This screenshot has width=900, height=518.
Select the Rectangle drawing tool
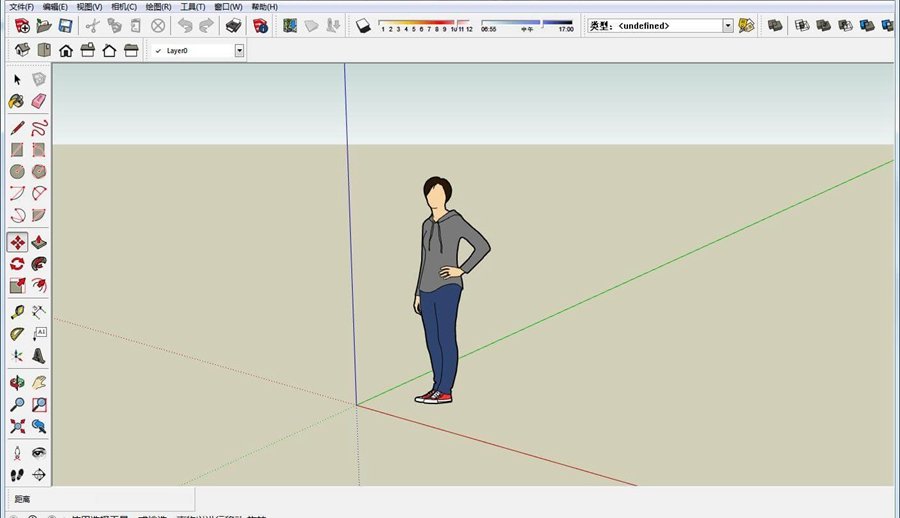point(17,150)
